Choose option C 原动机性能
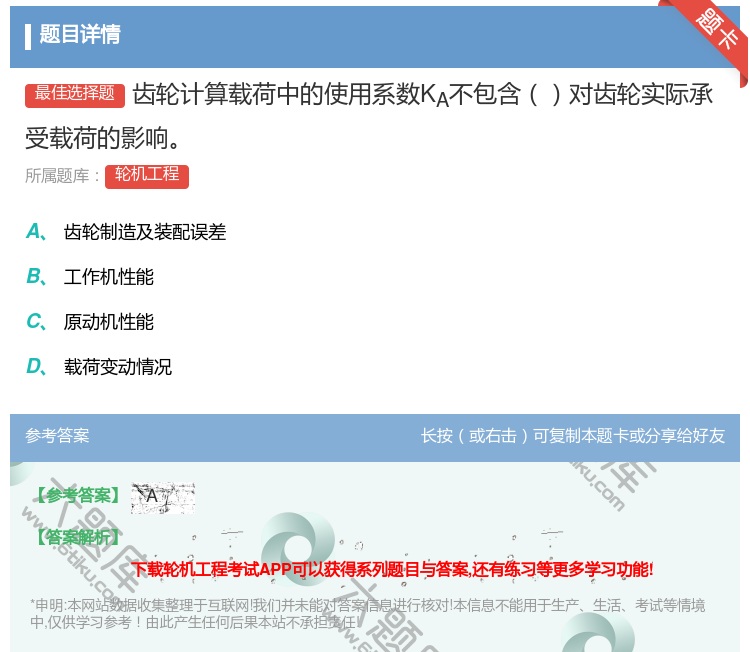 [89, 322]
